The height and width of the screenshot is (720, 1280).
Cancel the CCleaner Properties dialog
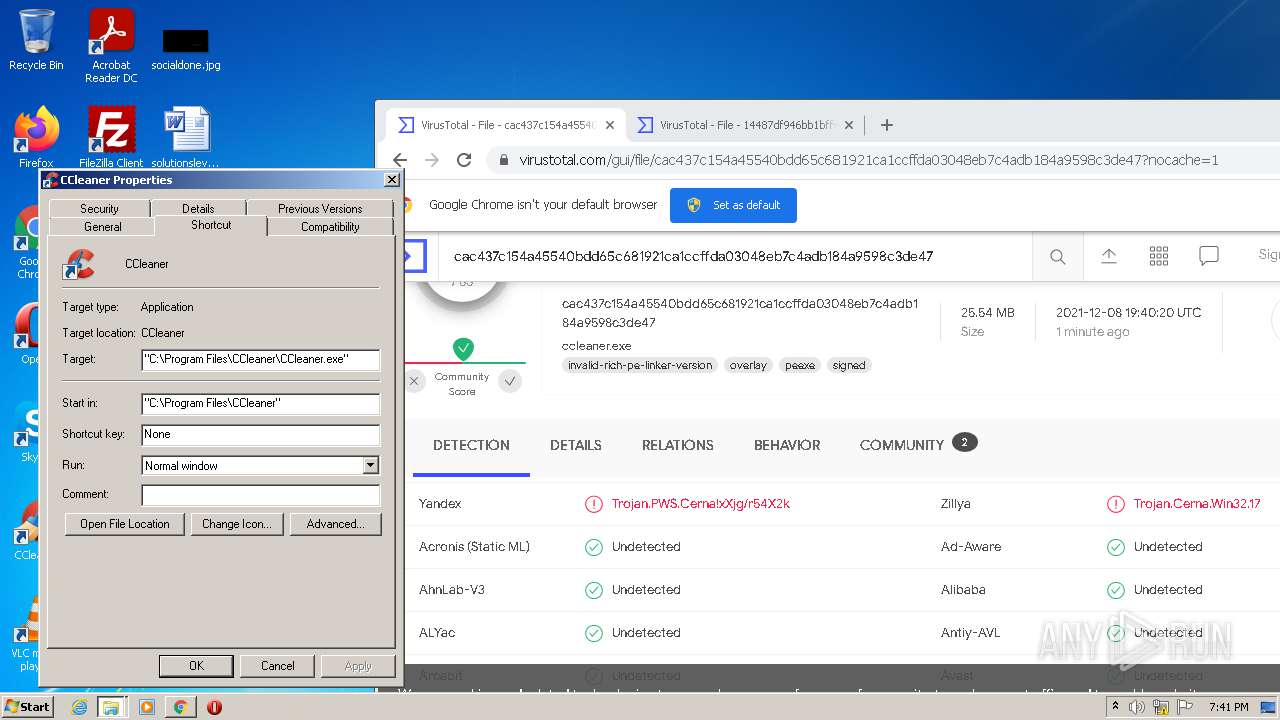tap(278, 666)
